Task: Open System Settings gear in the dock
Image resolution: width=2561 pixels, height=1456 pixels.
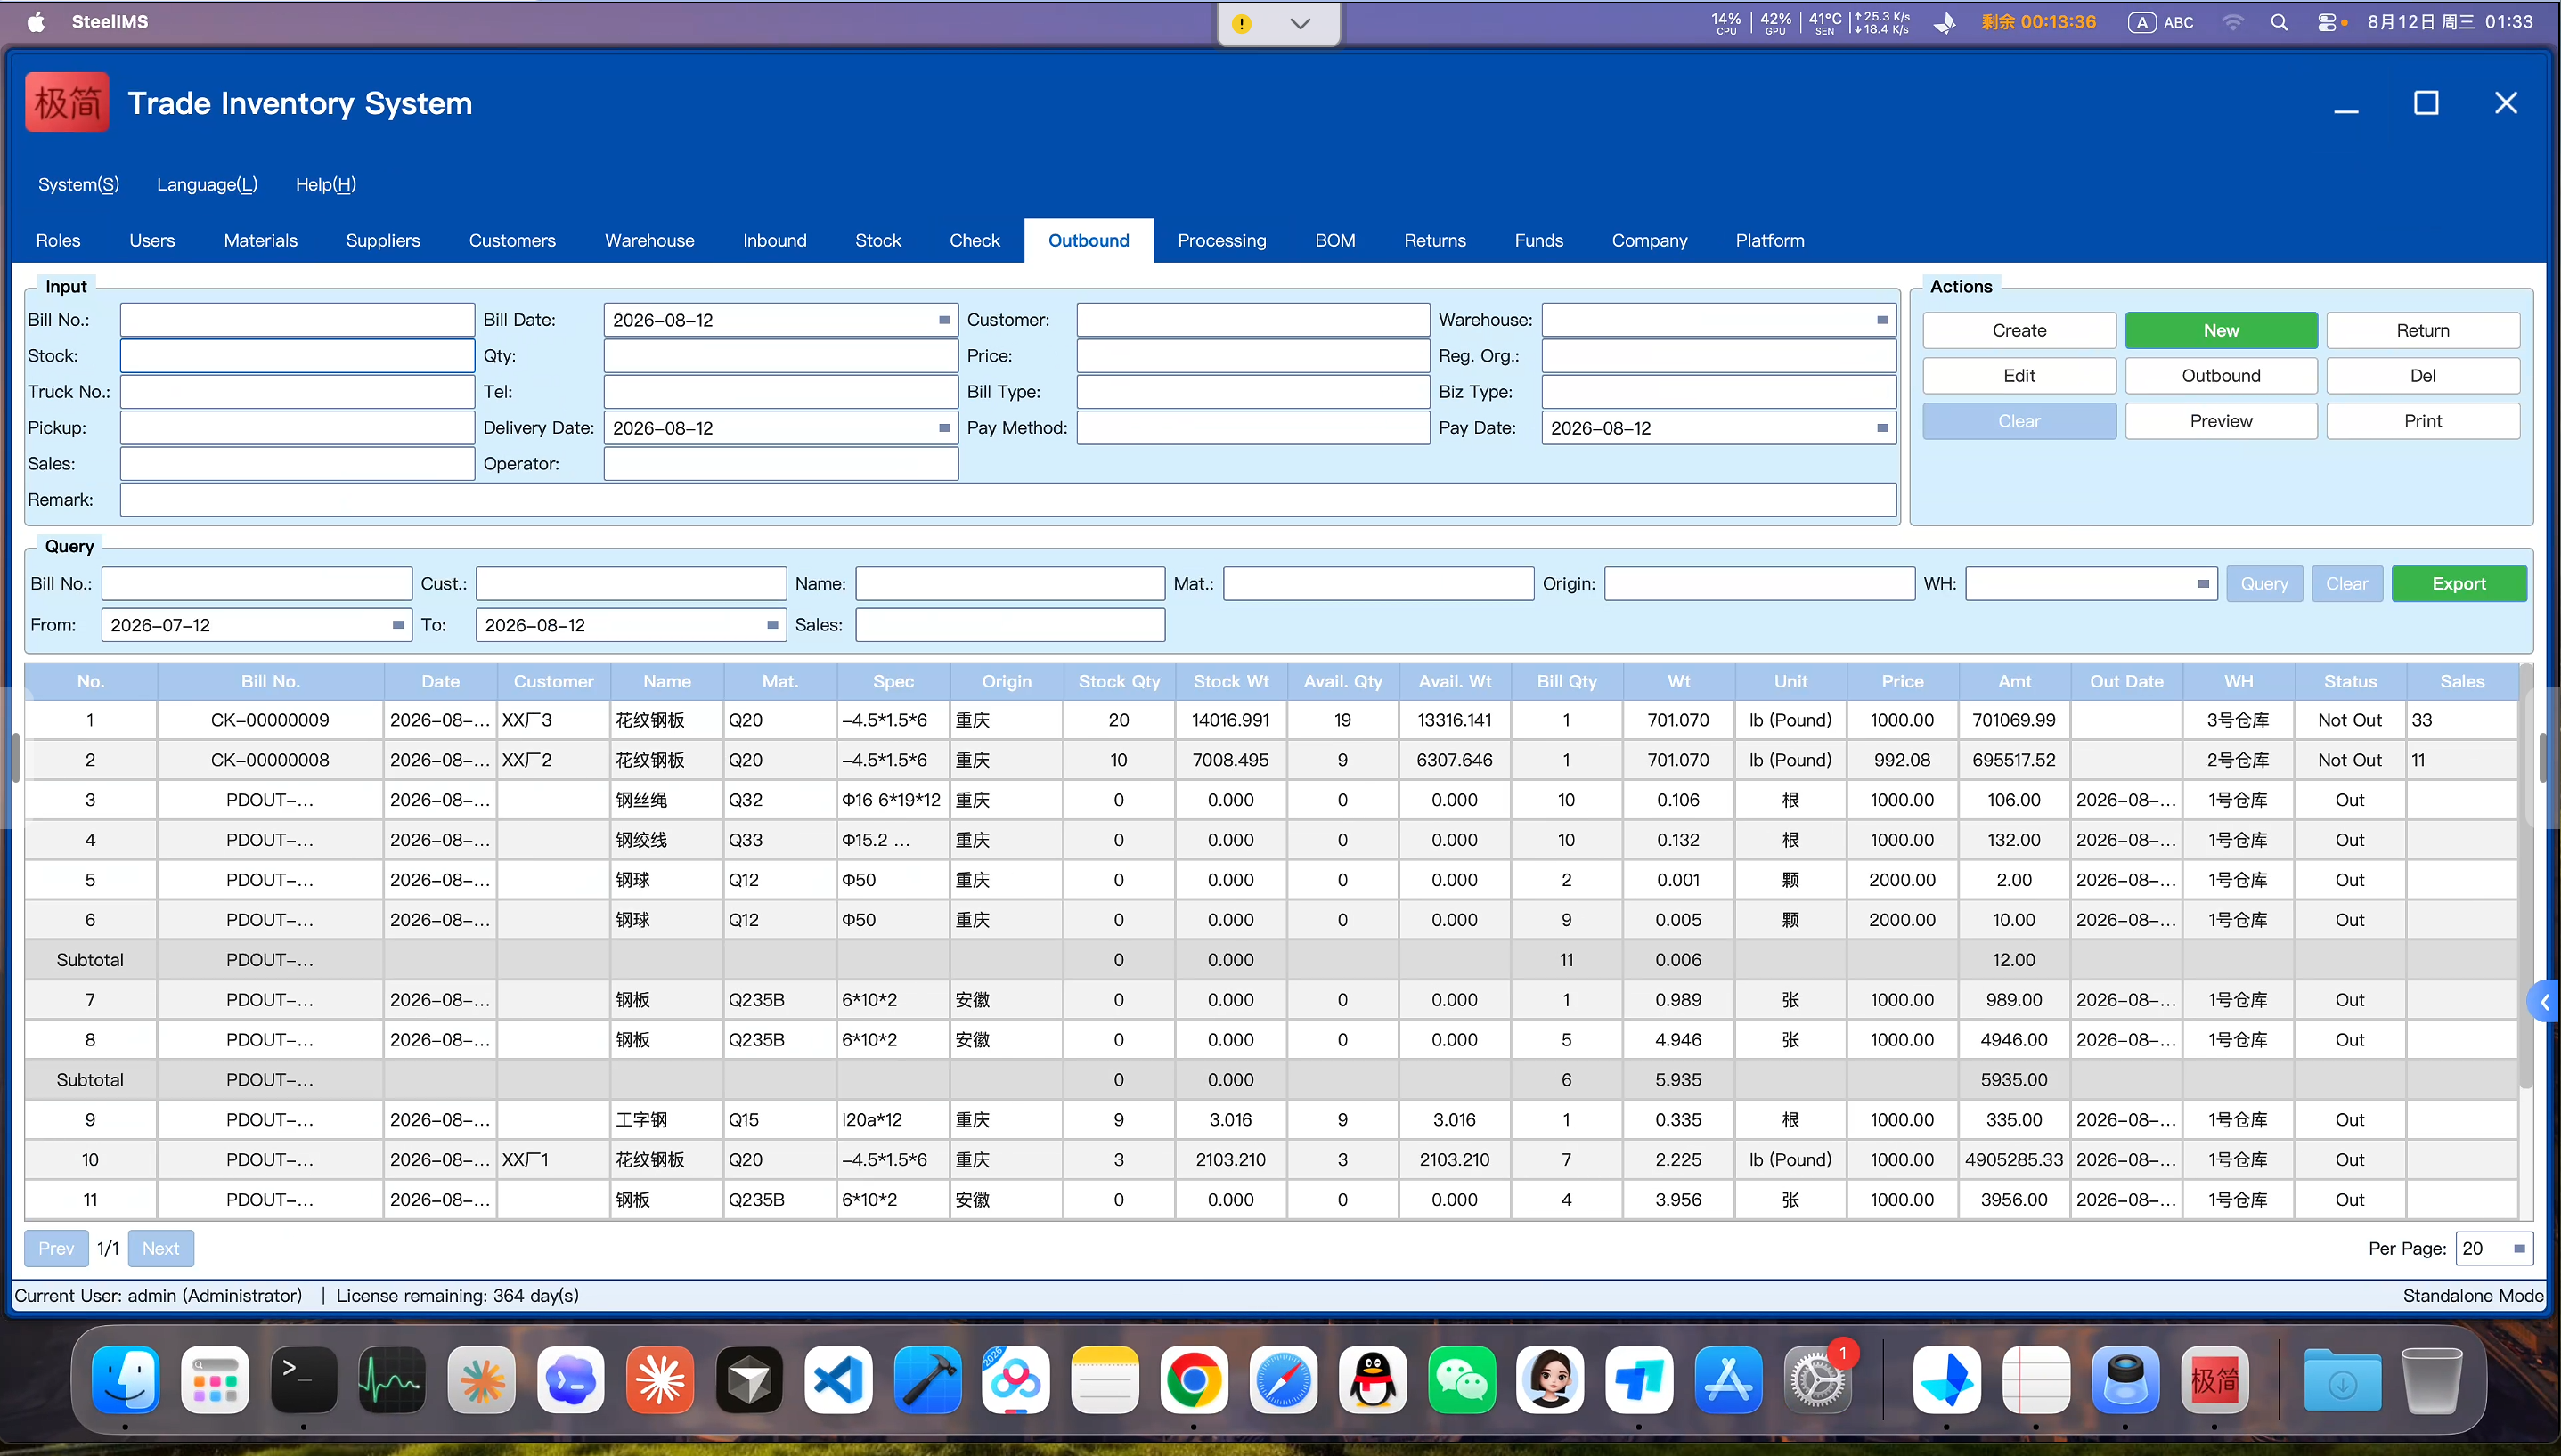Action: point(1818,1381)
